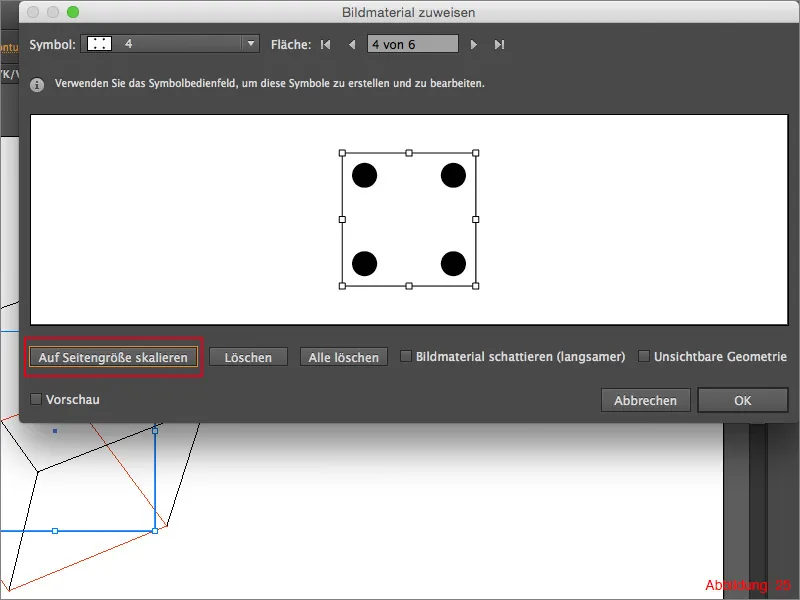Viewport: 800px width, 600px height.
Task: Click the info icon beside the hint text
Action: click(x=37, y=85)
